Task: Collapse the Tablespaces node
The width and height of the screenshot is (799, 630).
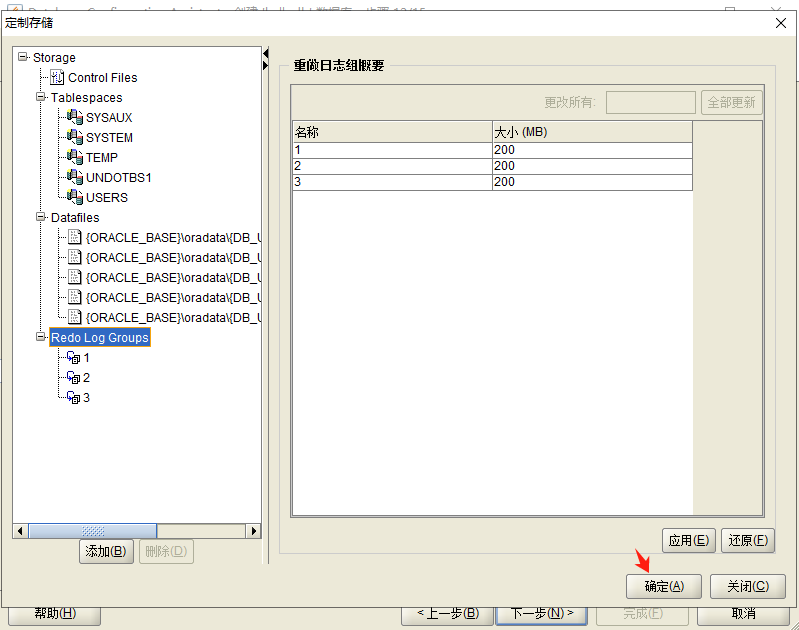Action: pyautogui.click(x=41, y=96)
